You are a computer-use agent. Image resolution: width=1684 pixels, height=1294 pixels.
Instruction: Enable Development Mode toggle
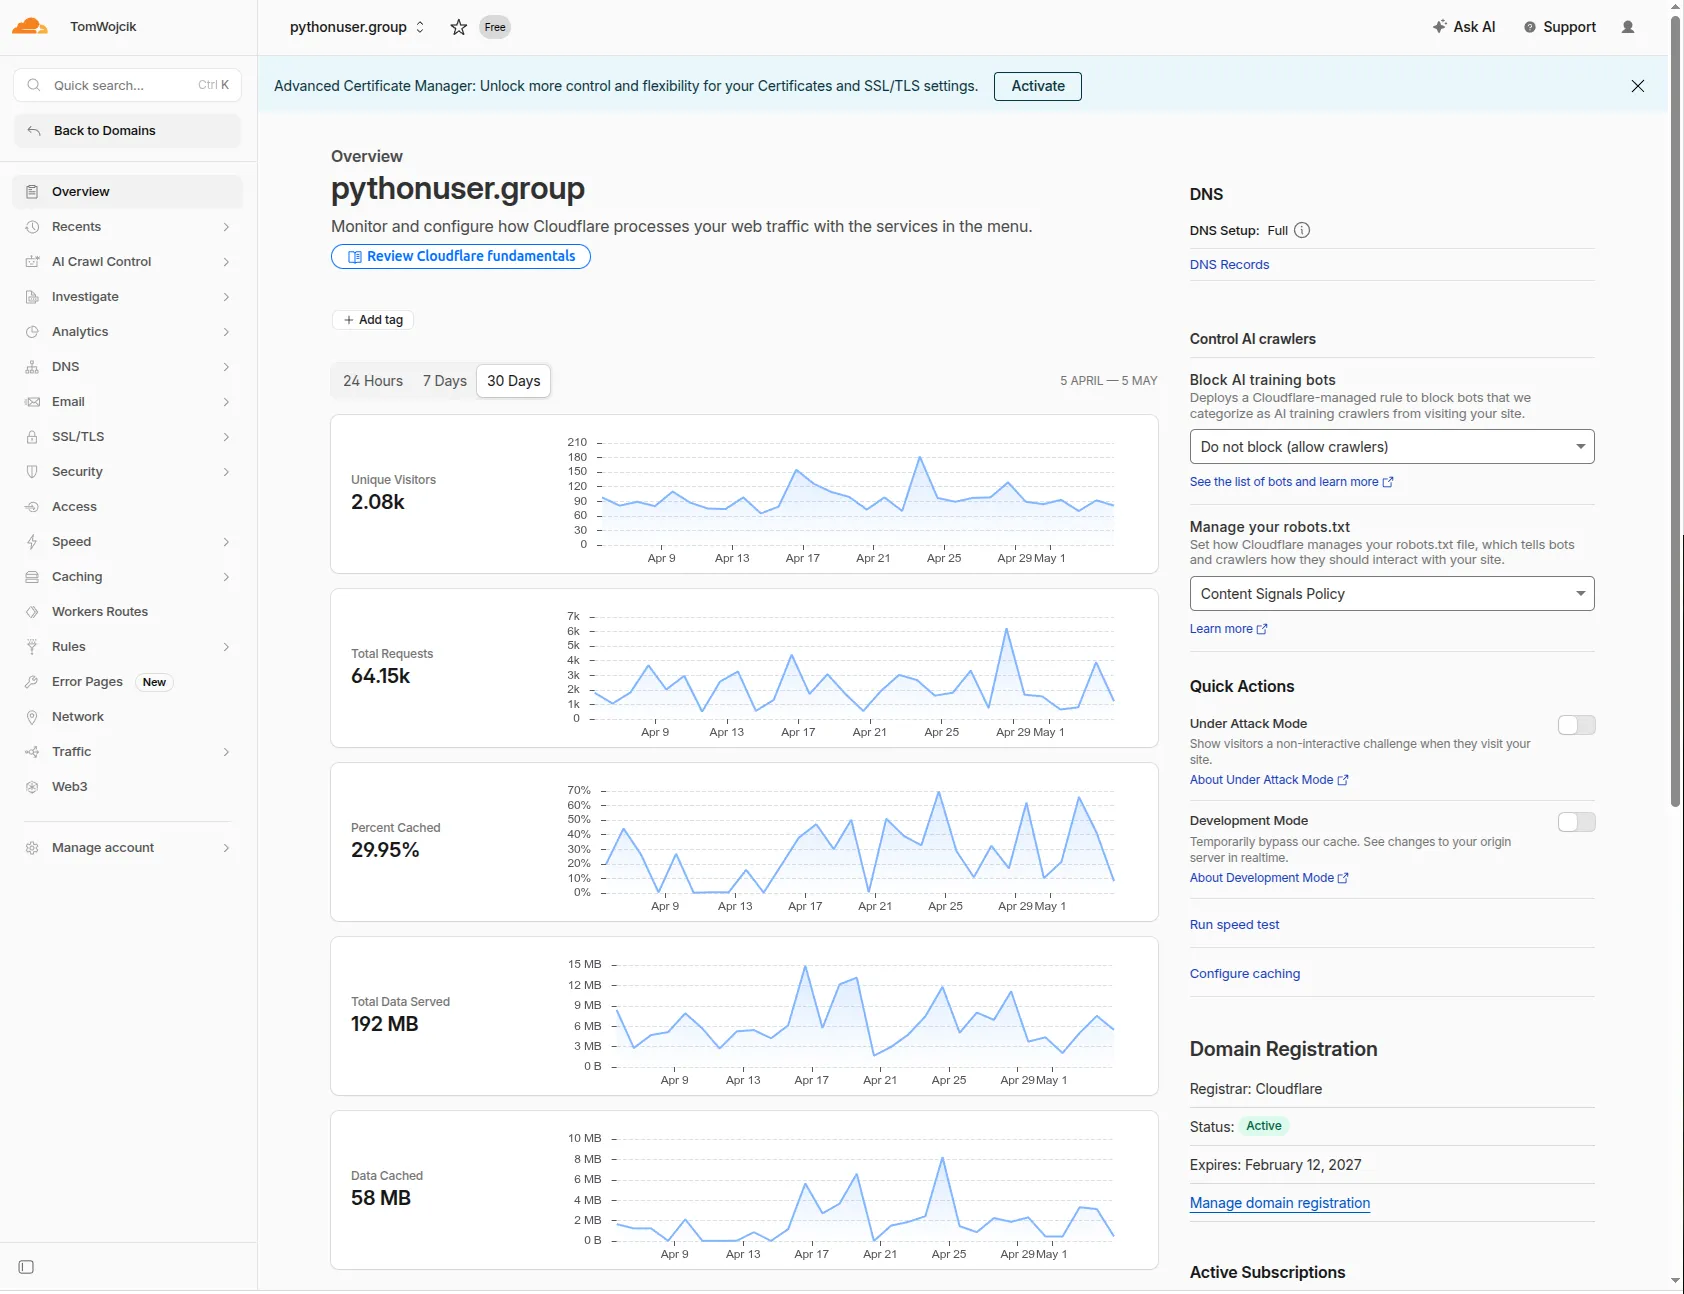coord(1576,822)
